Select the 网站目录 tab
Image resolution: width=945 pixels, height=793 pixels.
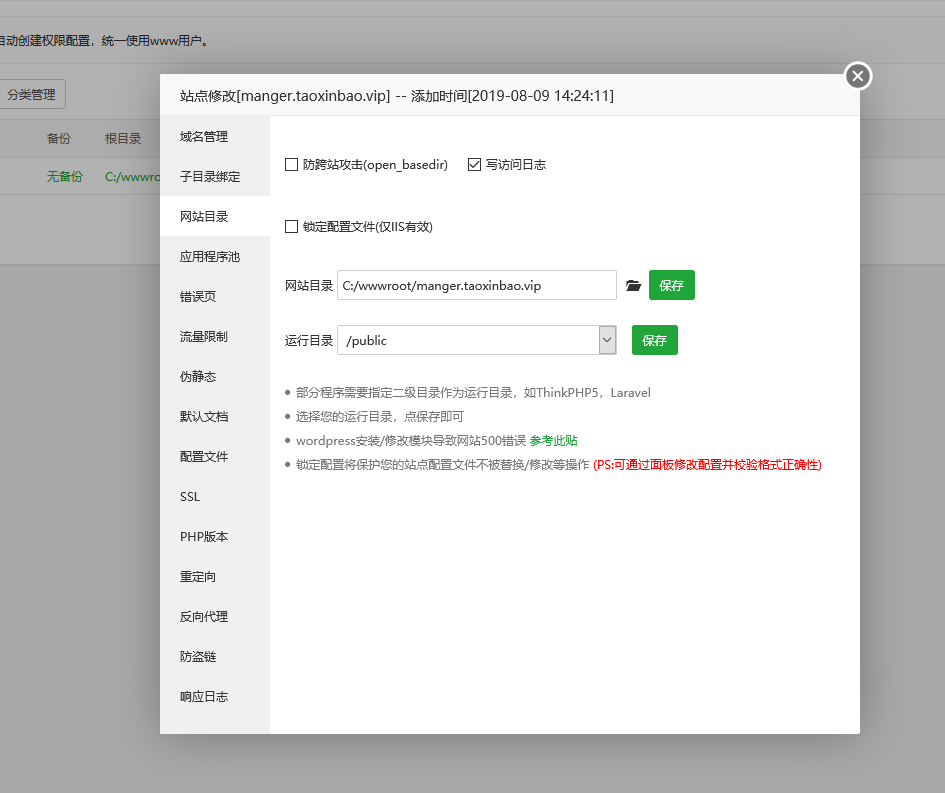pos(215,216)
